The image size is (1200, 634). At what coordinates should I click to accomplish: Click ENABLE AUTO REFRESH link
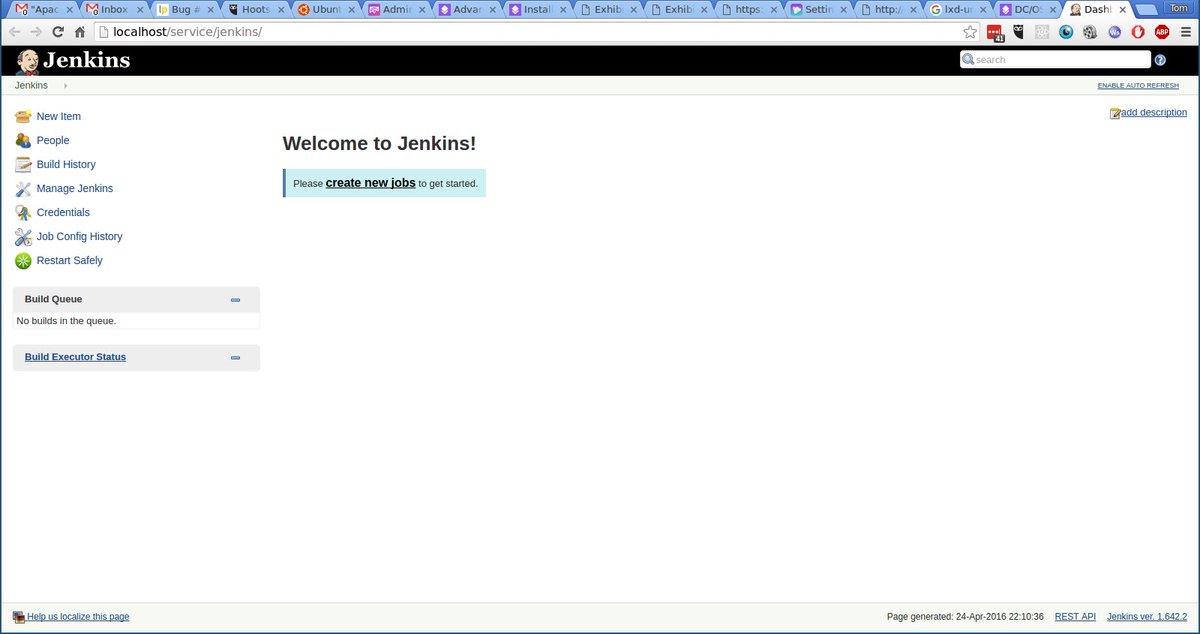(x=1138, y=86)
